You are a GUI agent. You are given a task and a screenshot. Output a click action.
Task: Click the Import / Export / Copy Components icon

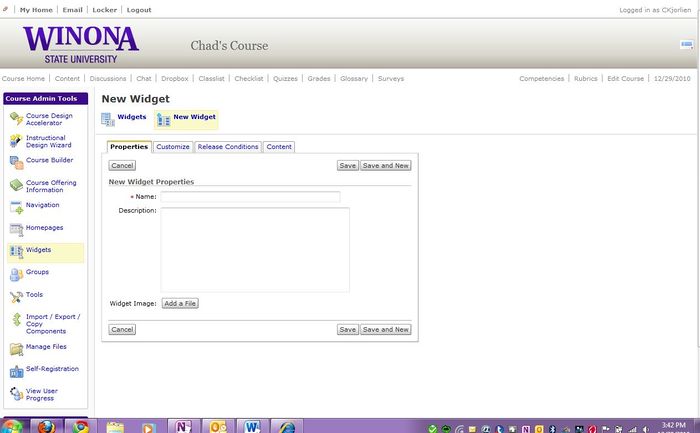15,321
